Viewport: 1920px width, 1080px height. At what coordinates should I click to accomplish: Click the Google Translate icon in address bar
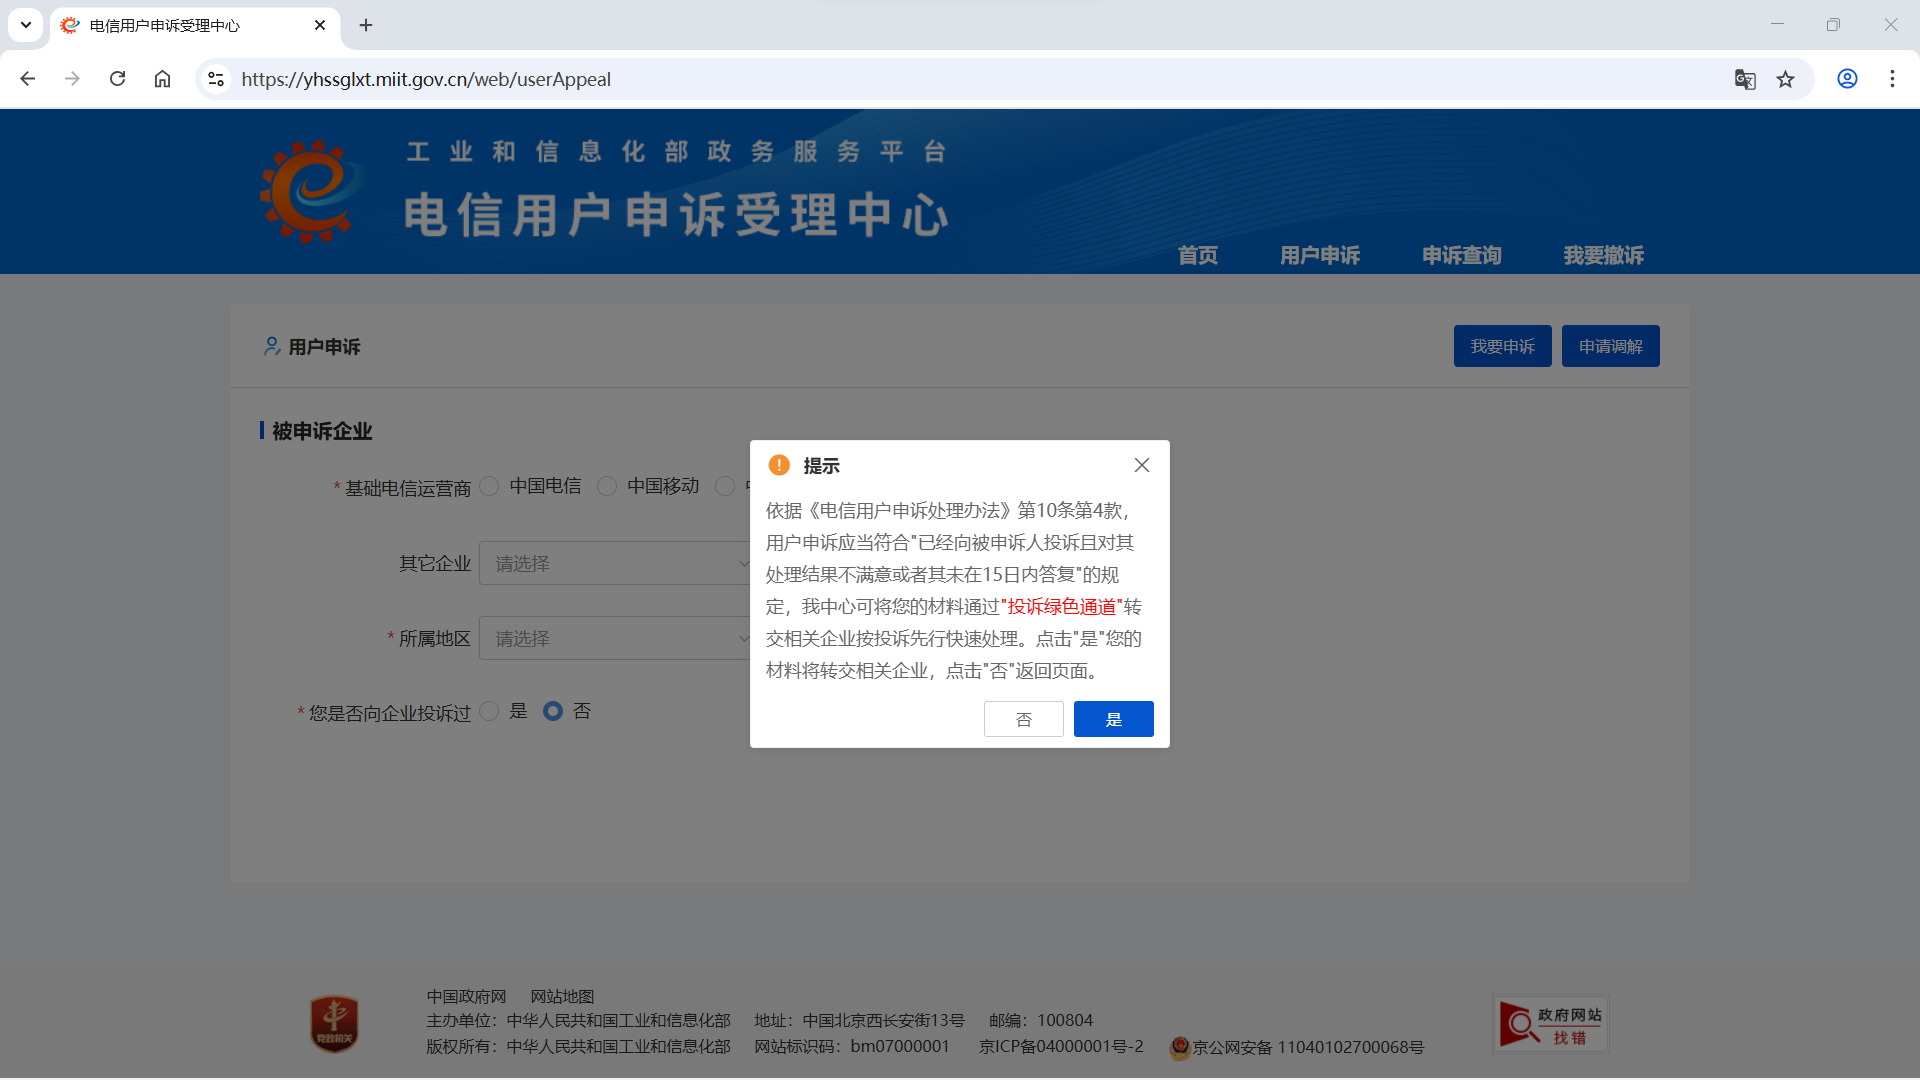click(x=1745, y=79)
